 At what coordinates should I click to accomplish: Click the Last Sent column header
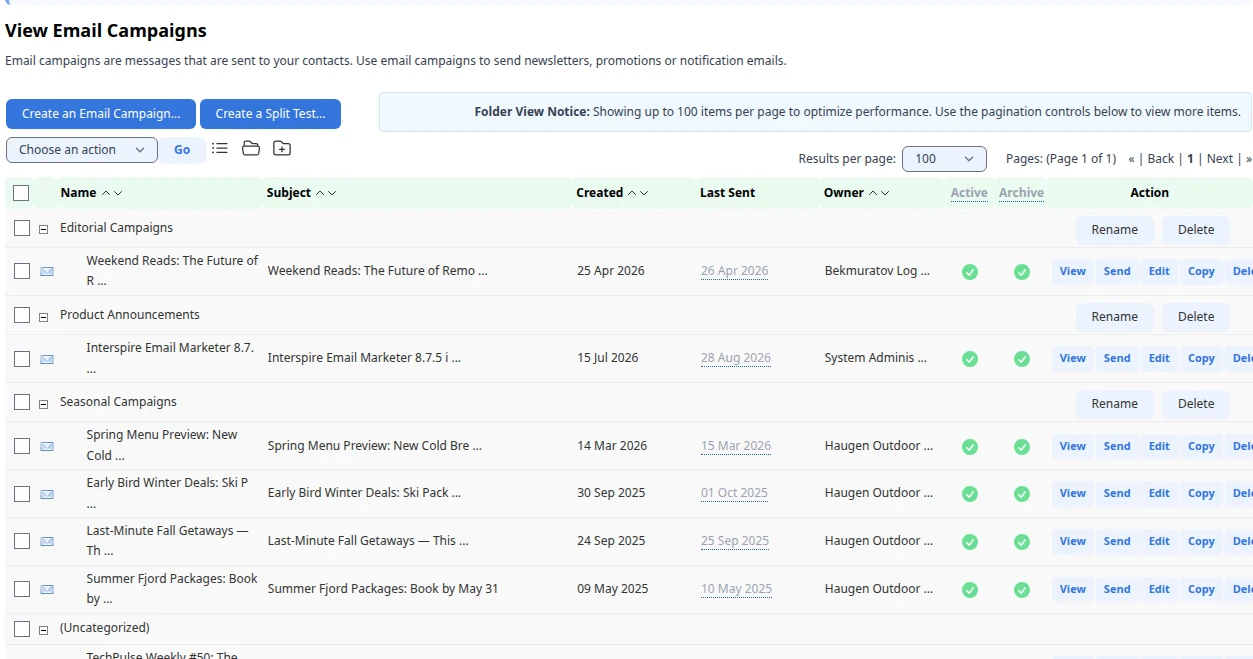[x=727, y=193]
